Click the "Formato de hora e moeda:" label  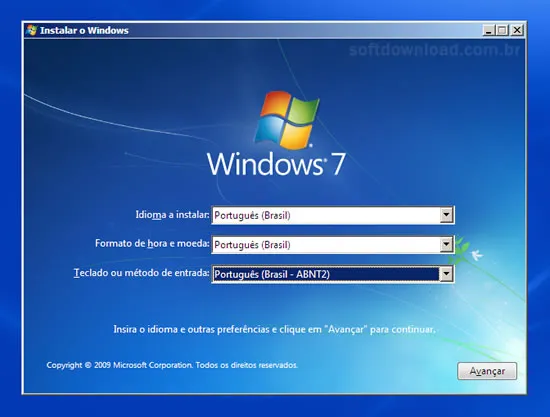point(152,243)
